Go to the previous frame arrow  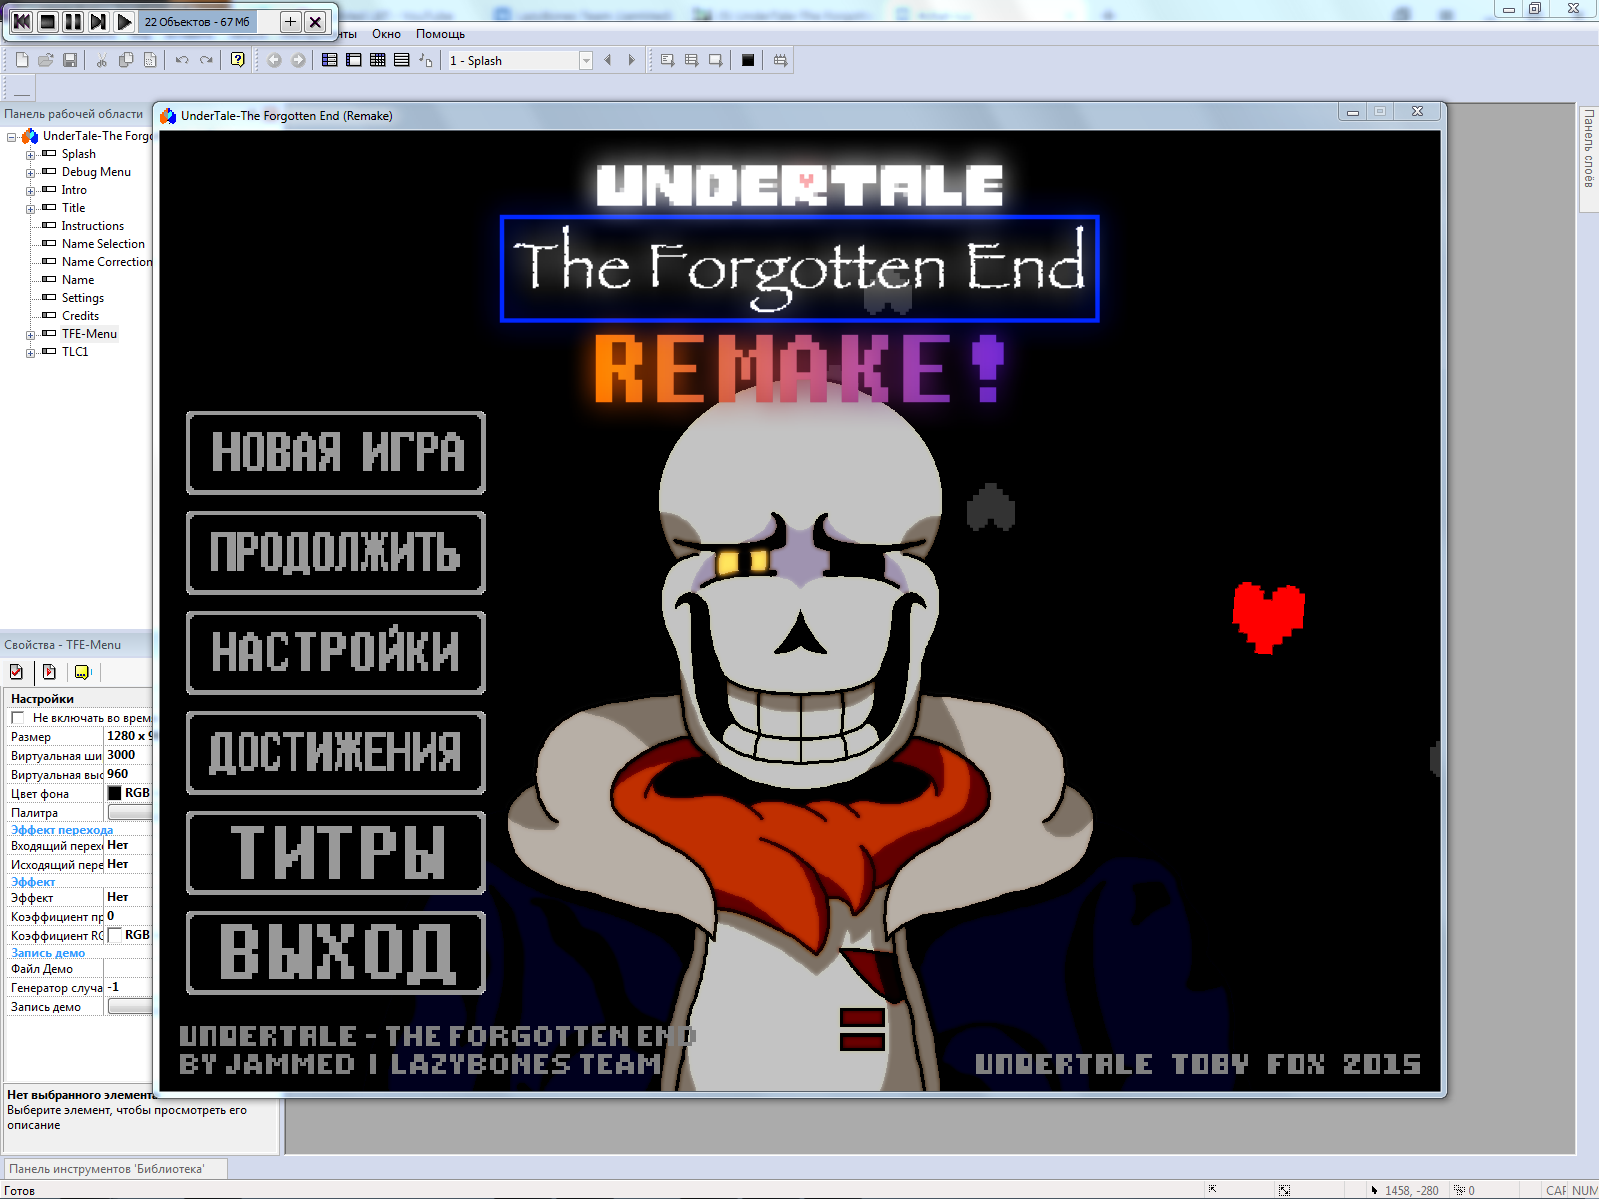608,60
